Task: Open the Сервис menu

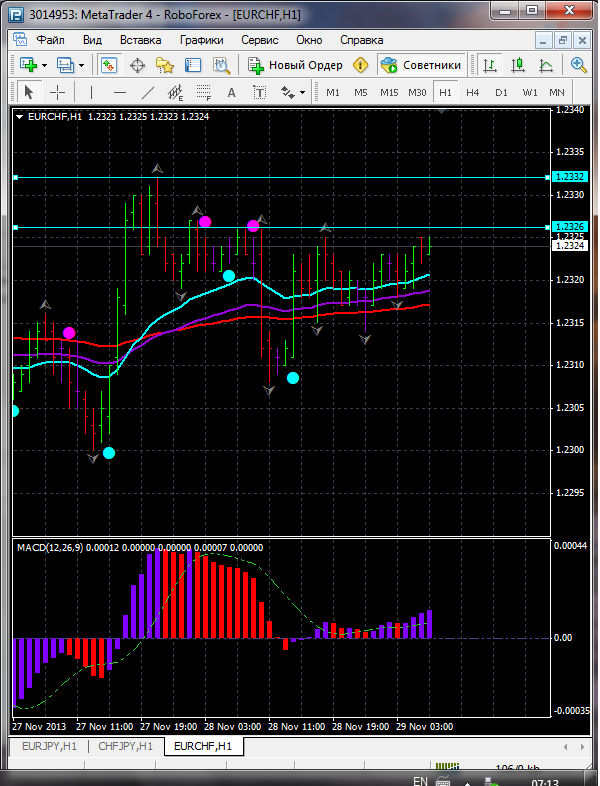Action: click(x=260, y=40)
